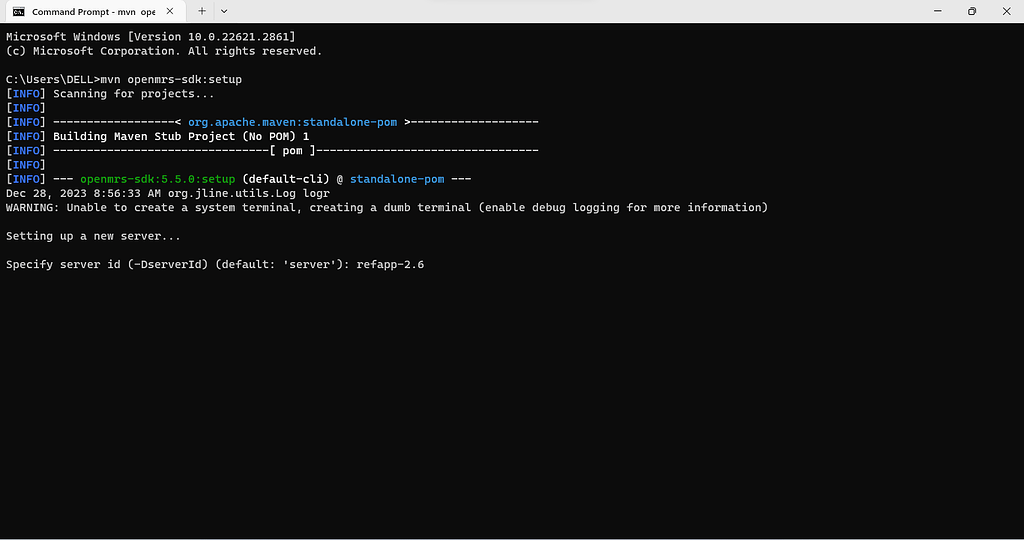1024x540 pixels.
Task: Click the WARNING: label in the output
Action: pyautogui.click(x=33, y=208)
